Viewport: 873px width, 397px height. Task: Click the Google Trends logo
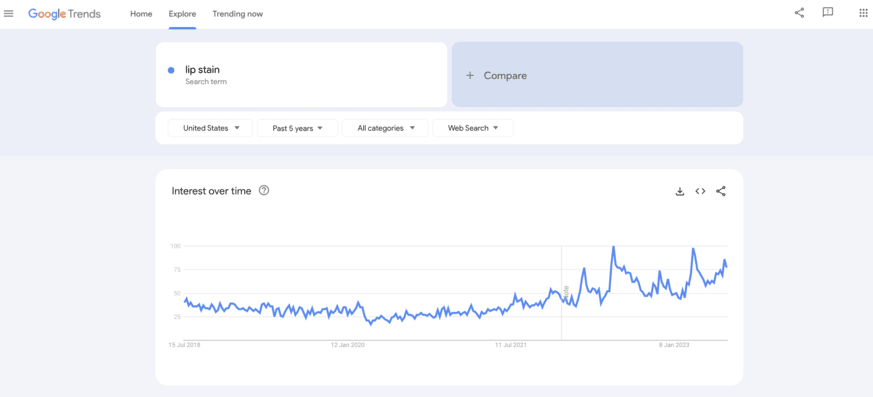point(65,14)
